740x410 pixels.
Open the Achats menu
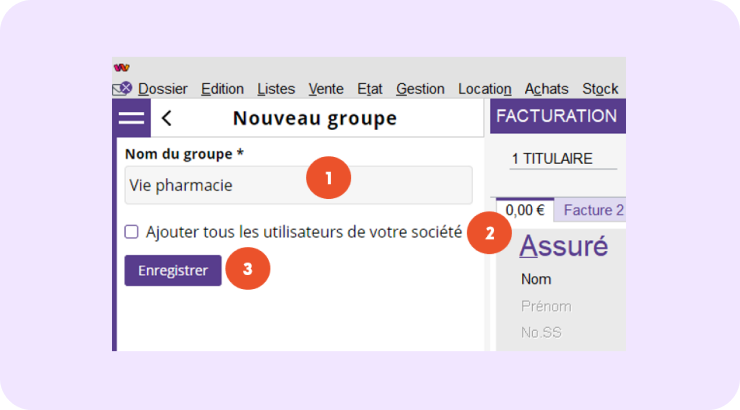pos(546,89)
